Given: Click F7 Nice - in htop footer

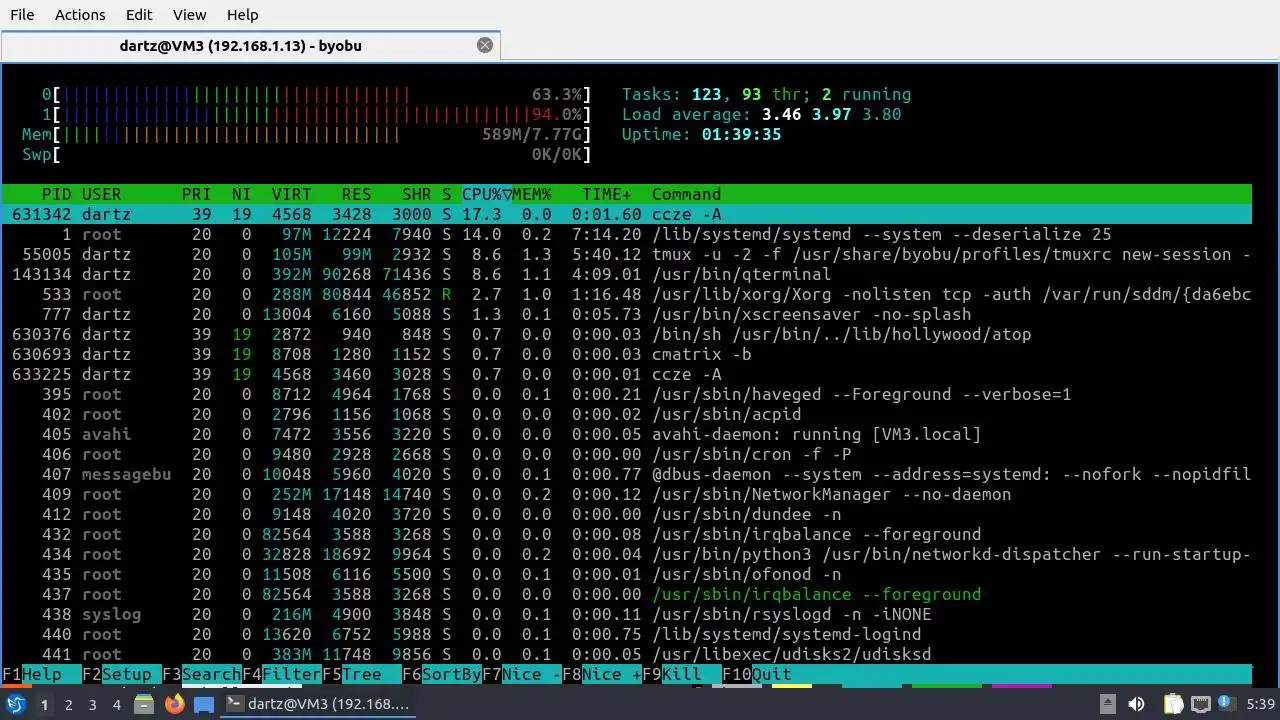Looking at the screenshot, I should (x=522, y=674).
